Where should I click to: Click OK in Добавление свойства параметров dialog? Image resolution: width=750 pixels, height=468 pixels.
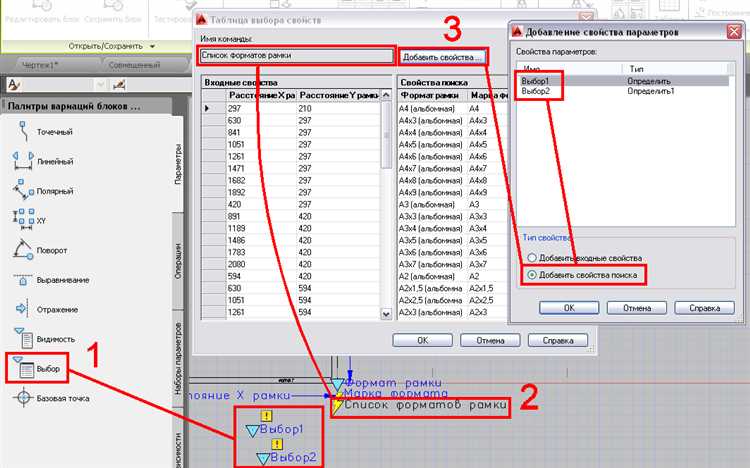pyautogui.click(x=569, y=308)
